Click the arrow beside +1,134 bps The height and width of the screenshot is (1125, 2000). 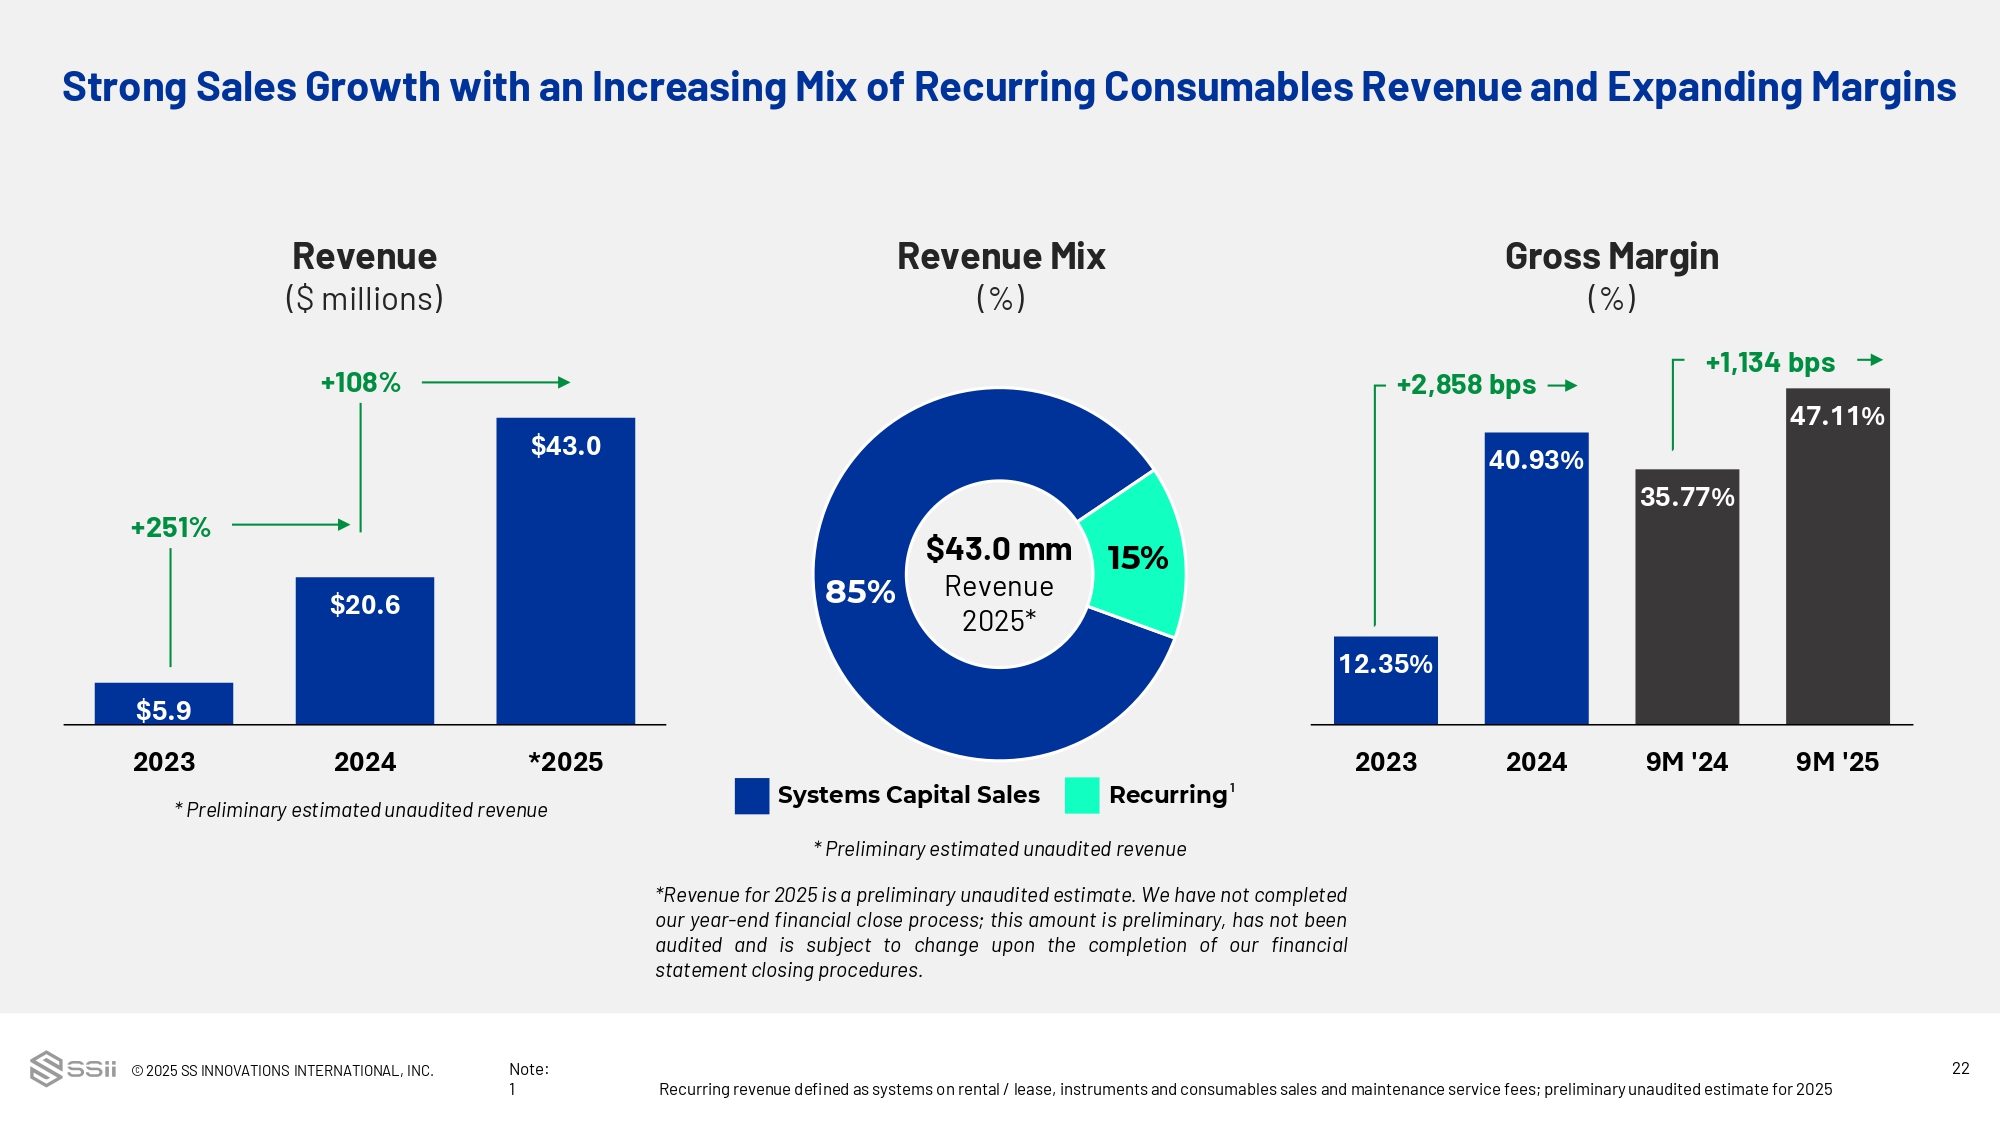point(1869,360)
